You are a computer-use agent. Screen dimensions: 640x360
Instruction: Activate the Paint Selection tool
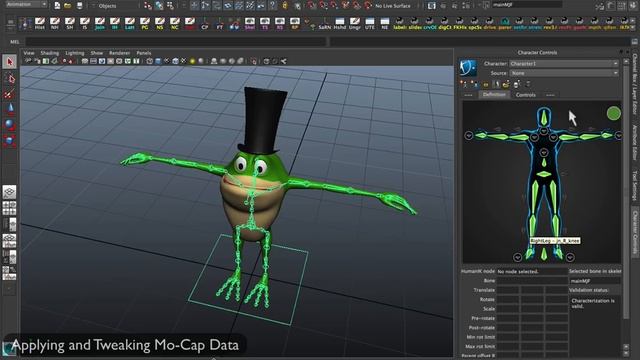pyautogui.click(x=9, y=94)
